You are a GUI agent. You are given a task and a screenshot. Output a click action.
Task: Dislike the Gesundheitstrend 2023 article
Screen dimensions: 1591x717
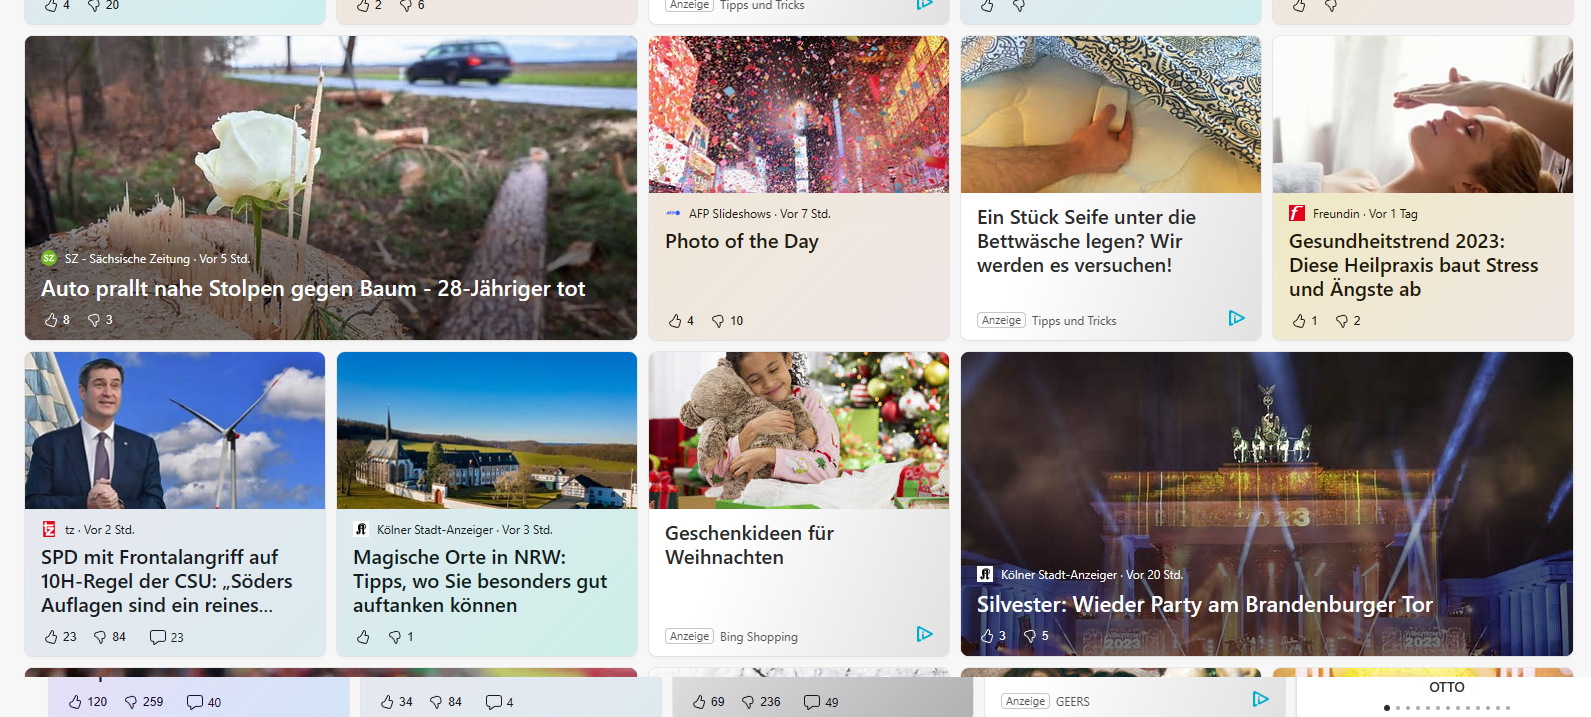coord(1342,321)
